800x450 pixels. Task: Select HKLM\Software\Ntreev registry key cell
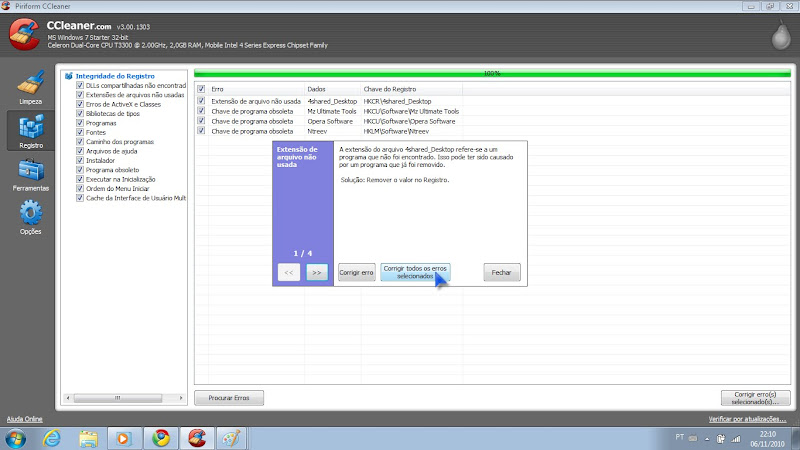396,131
